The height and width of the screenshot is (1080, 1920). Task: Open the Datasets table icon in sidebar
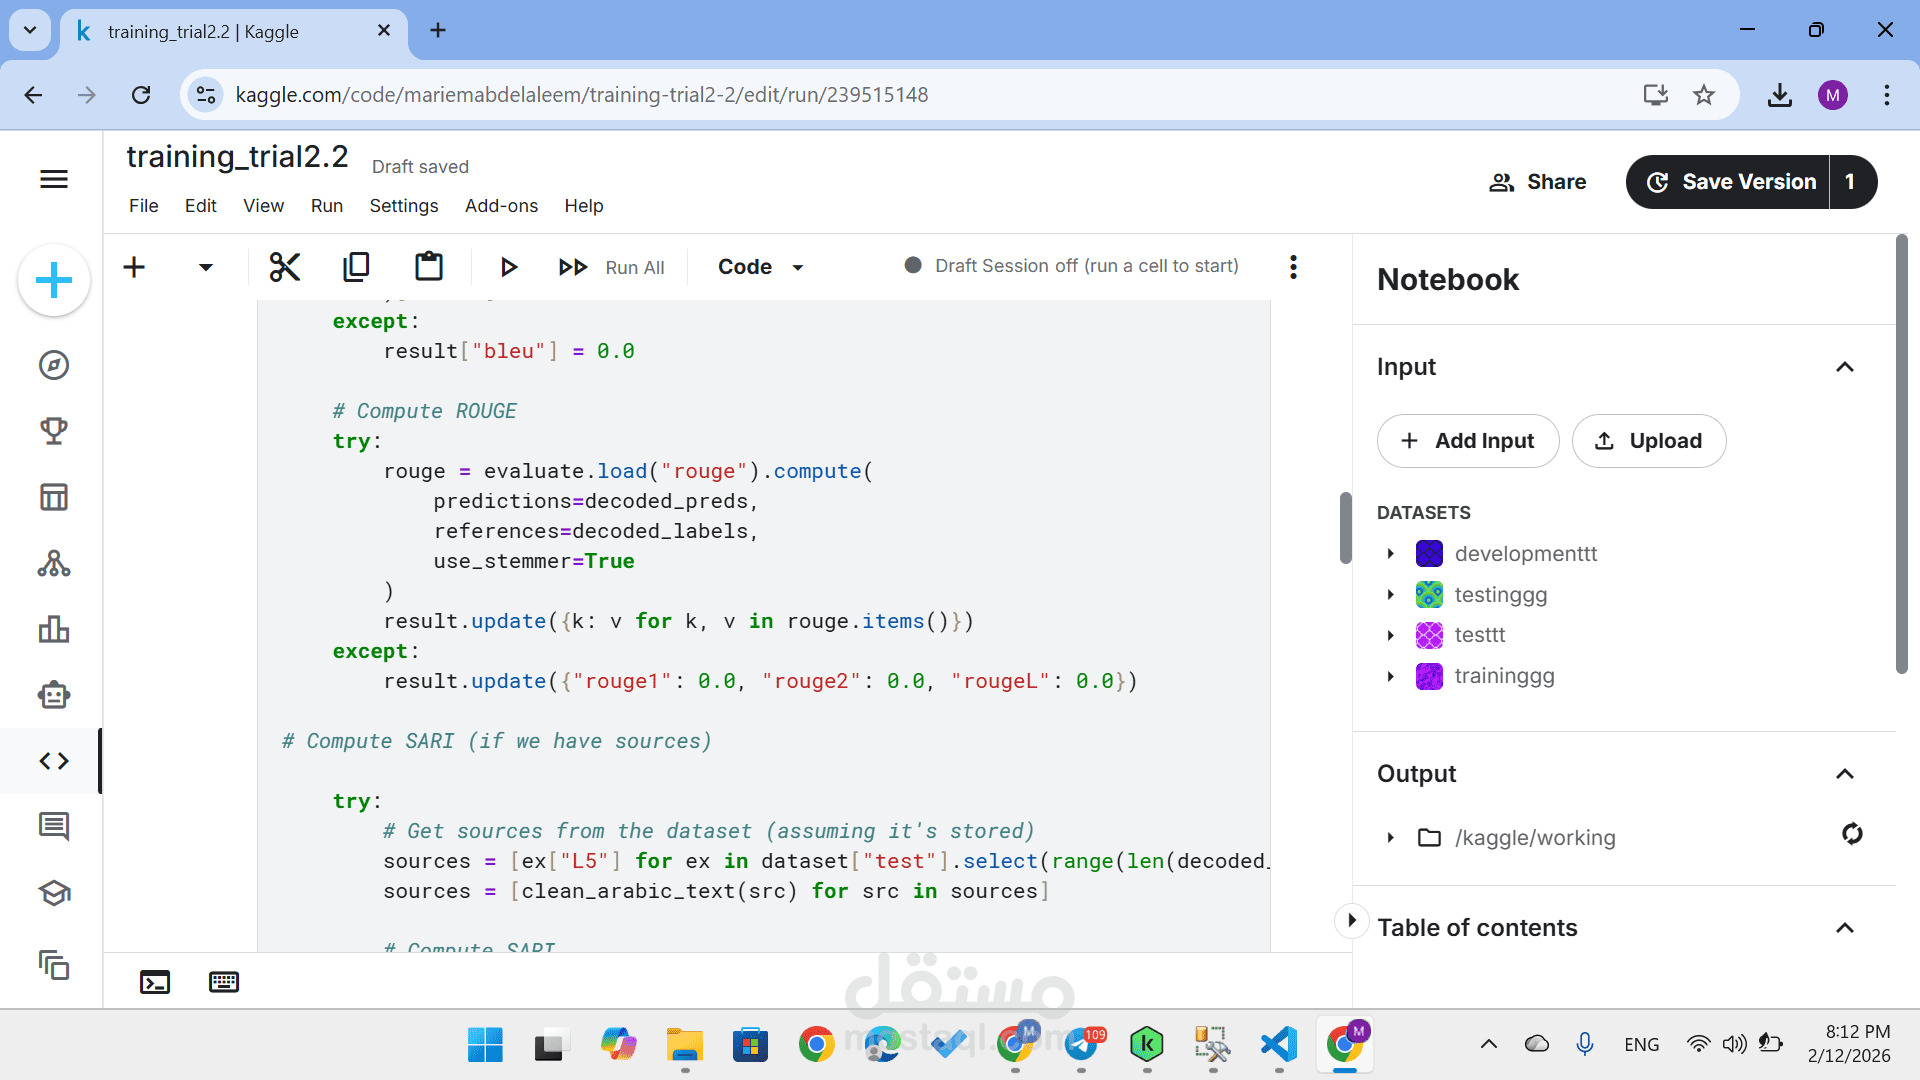[x=54, y=497]
